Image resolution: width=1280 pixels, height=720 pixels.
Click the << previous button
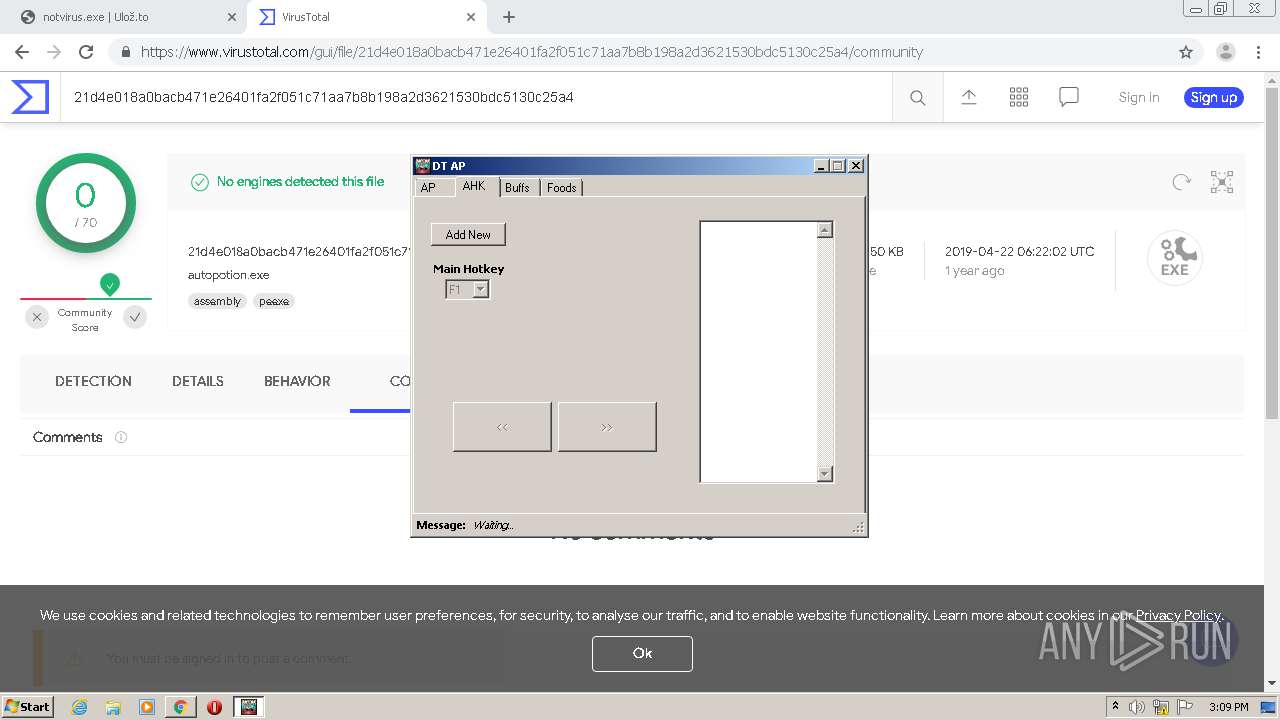point(502,427)
